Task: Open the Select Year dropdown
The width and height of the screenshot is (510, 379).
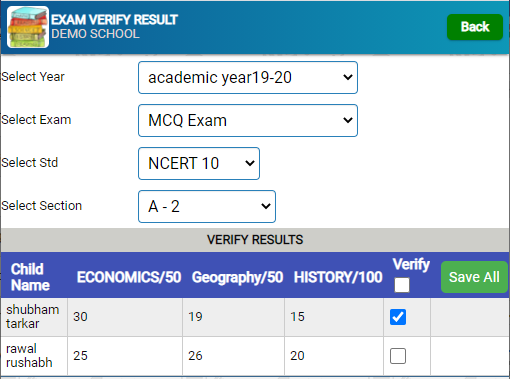Action: (x=248, y=77)
